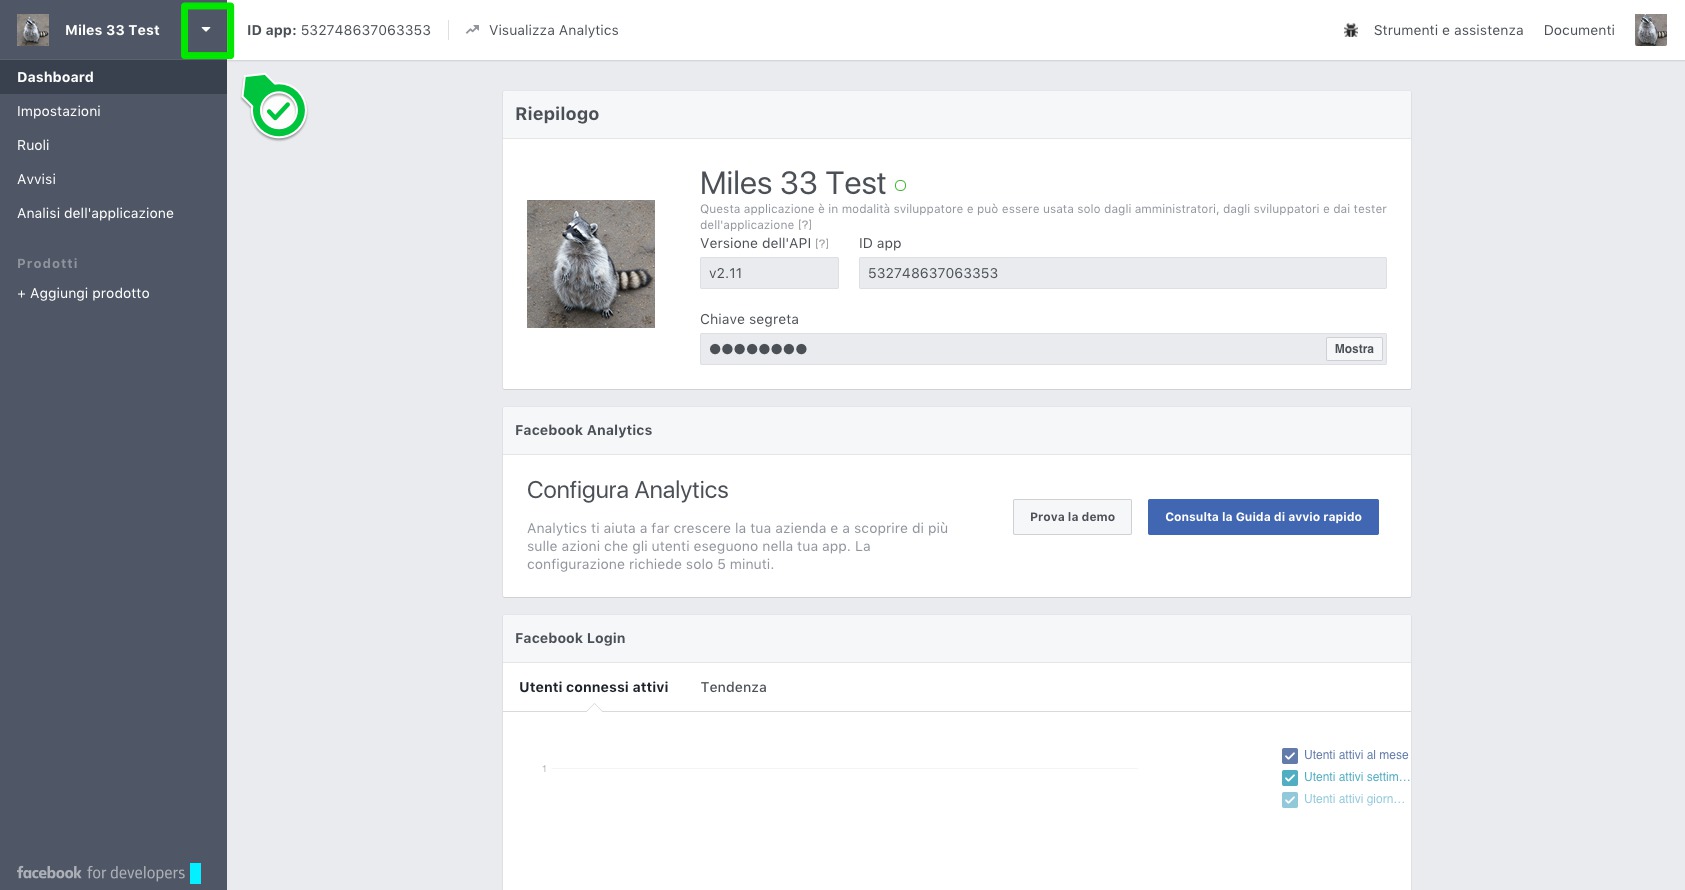Click the green status circle beside app name

pyautogui.click(x=900, y=186)
